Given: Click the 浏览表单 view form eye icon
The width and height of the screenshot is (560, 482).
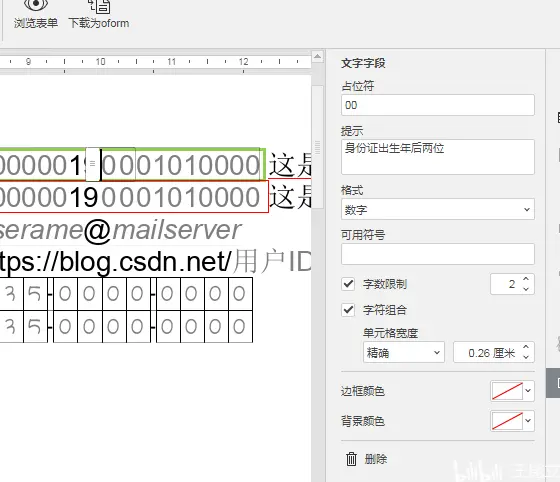Looking at the screenshot, I should [35, 5].
